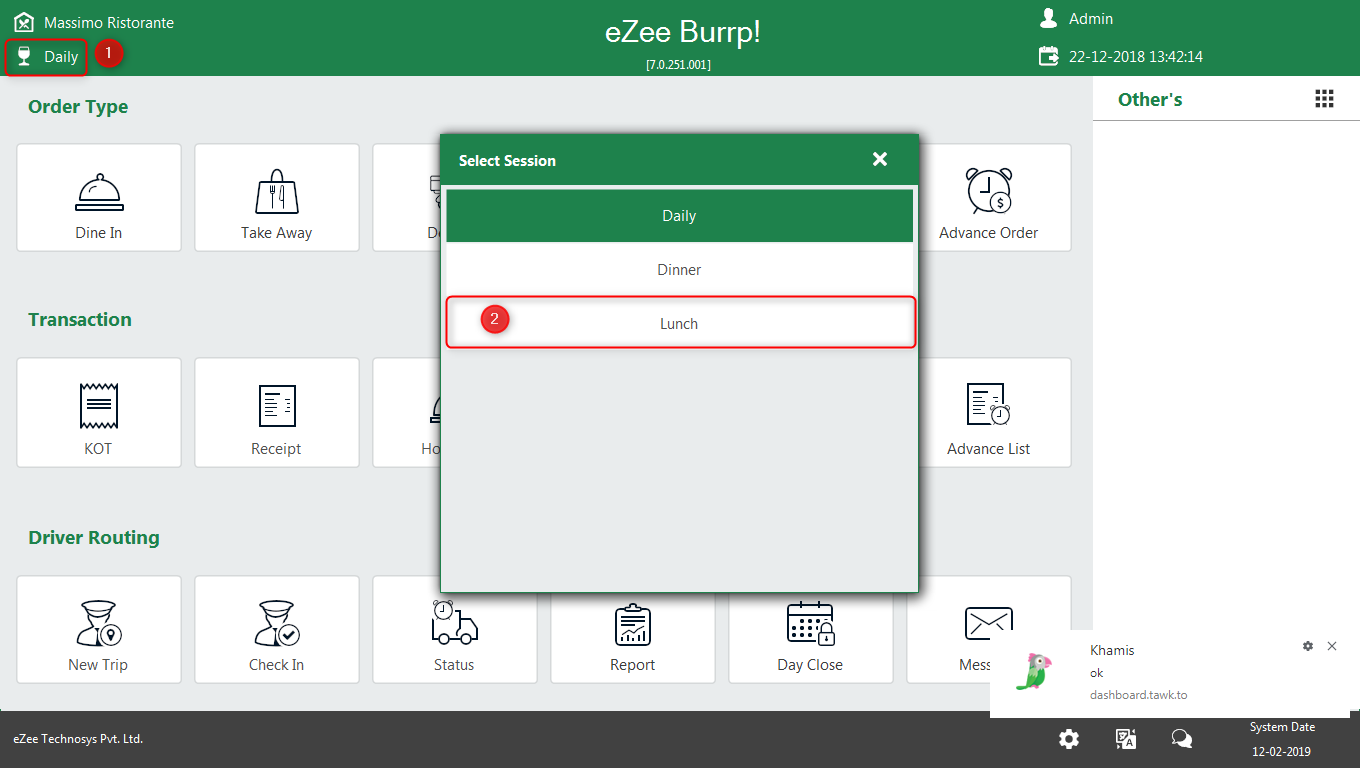Open the Take Away order type

tap(277, 197)
